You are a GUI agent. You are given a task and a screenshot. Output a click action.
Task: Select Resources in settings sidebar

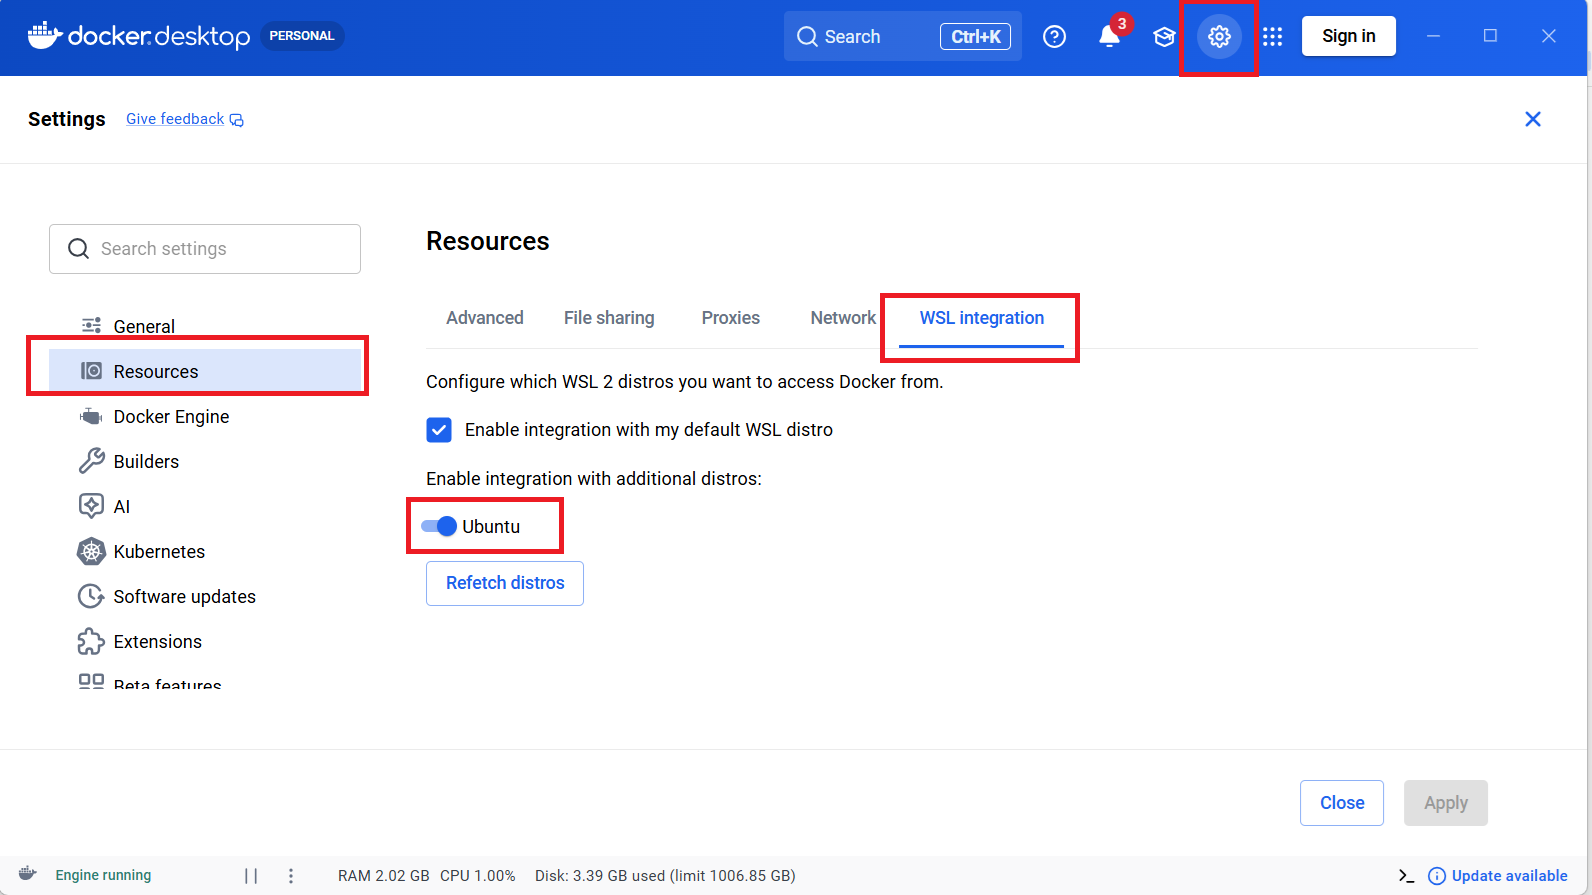tap(205, 371)
